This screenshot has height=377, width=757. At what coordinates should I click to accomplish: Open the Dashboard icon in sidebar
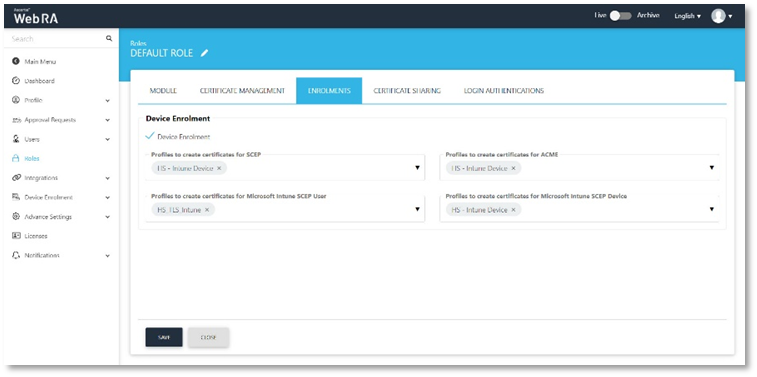click(15, 81)
